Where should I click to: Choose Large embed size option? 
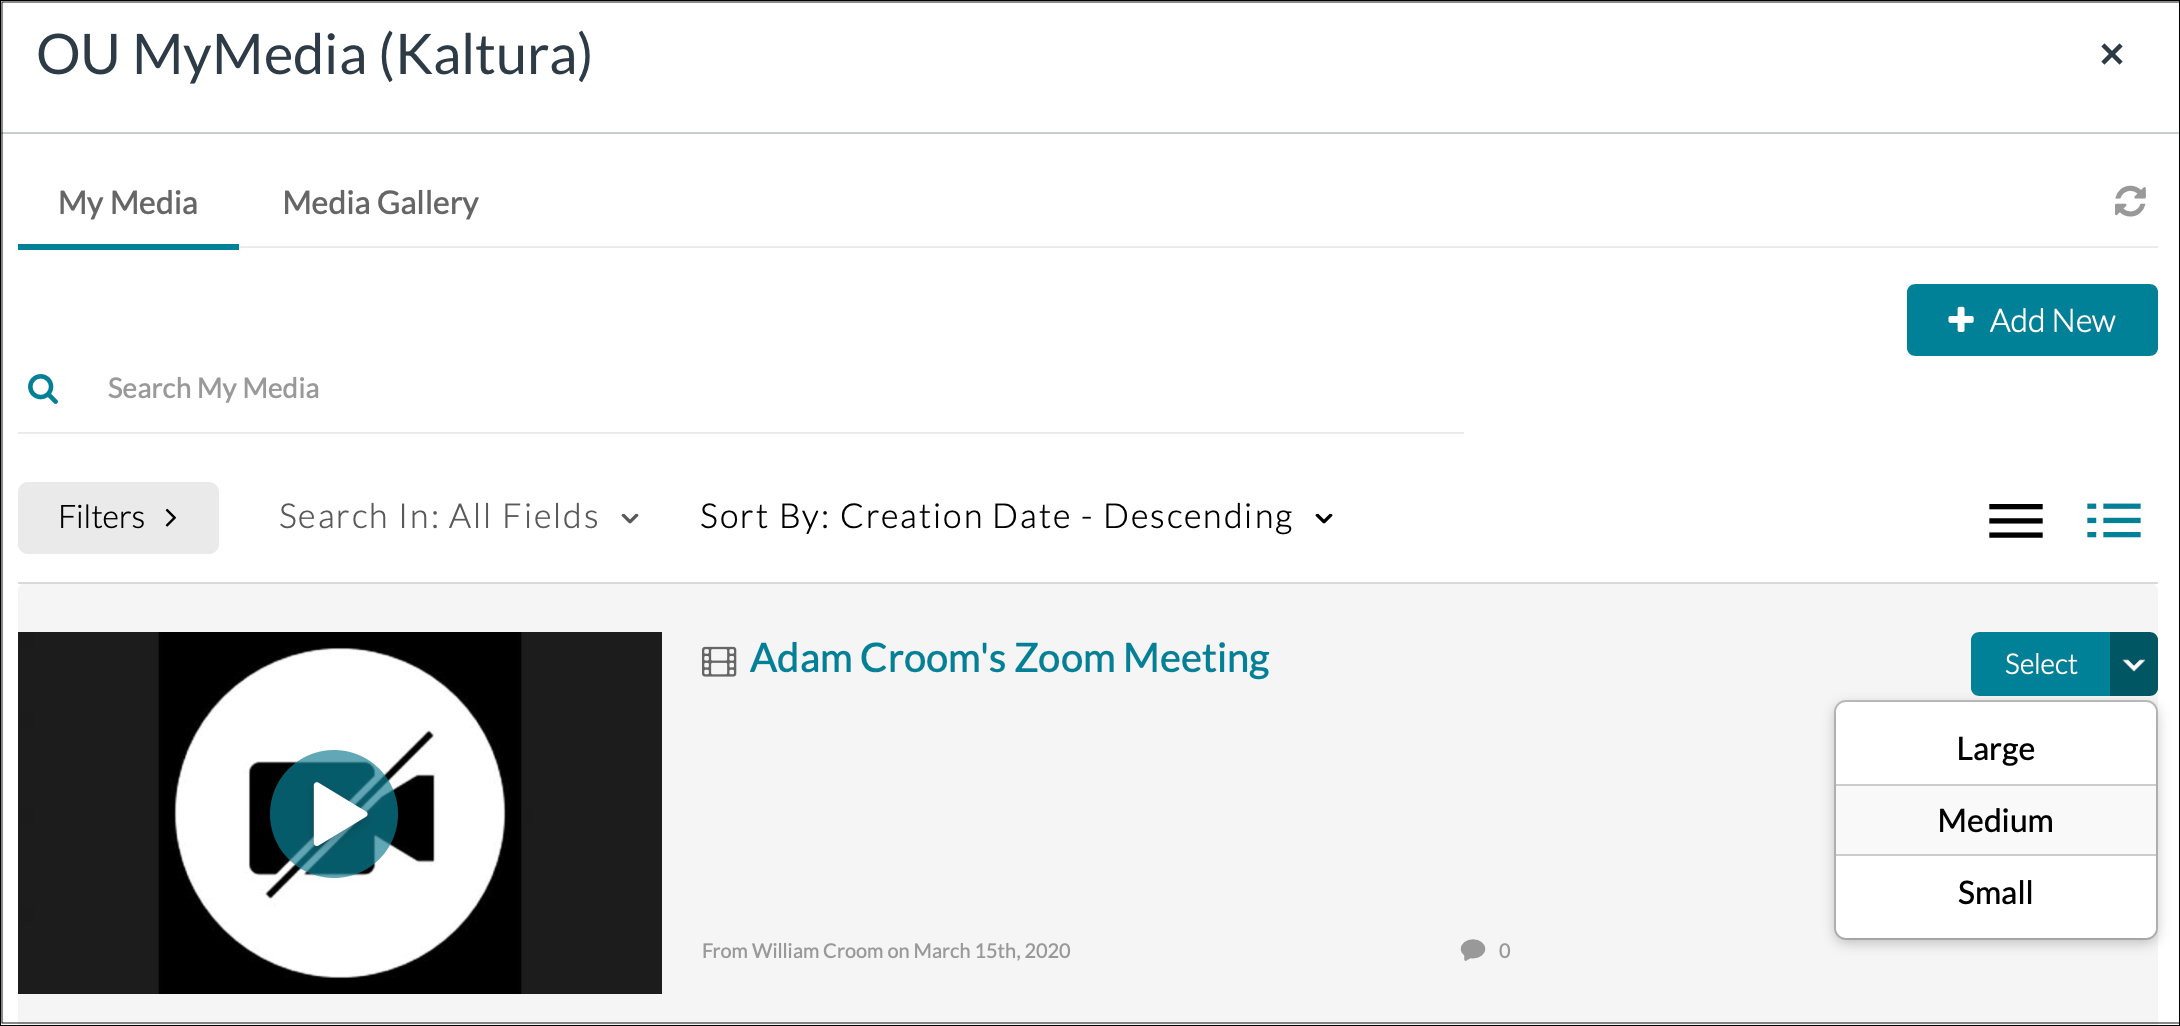tap(1995, 749)
